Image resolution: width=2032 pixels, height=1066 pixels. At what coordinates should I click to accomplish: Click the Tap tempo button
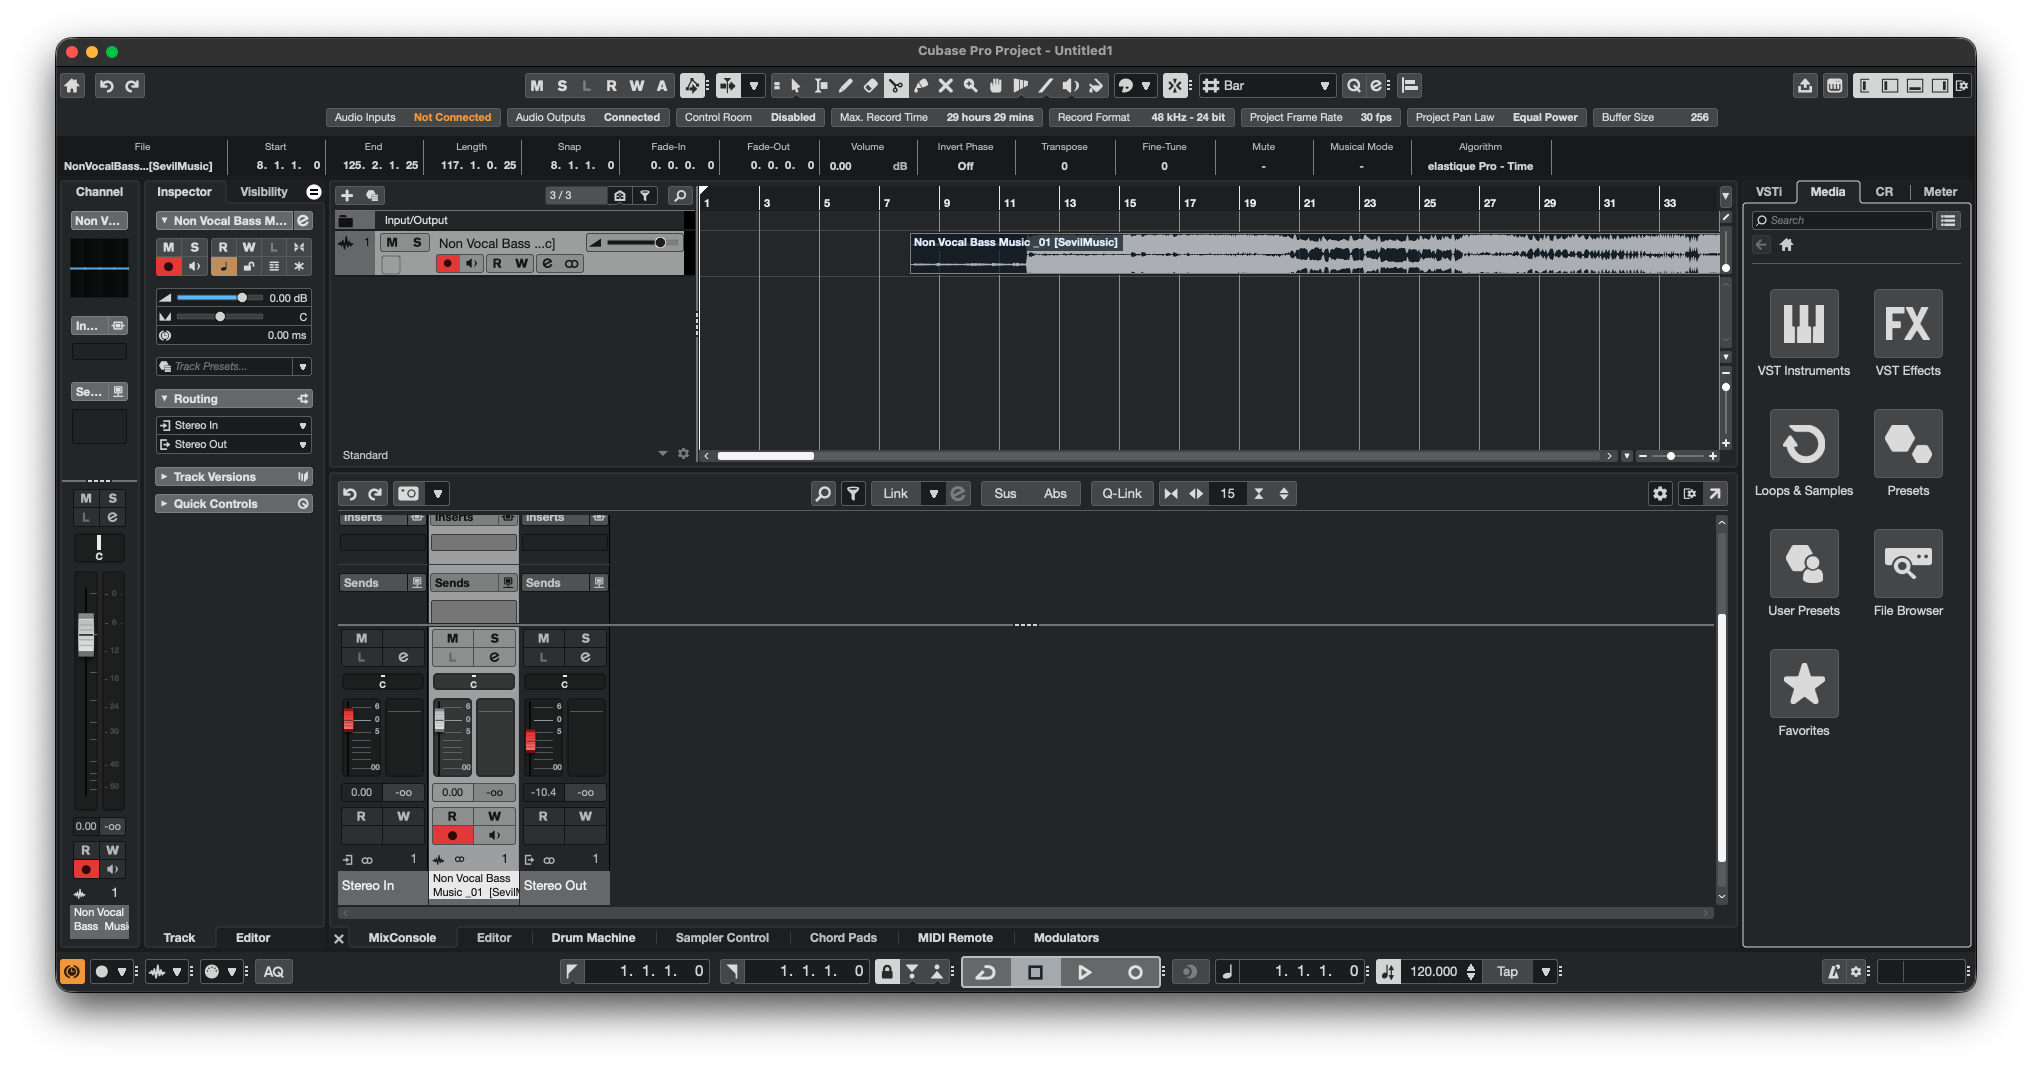click(x=1507, y=972)
